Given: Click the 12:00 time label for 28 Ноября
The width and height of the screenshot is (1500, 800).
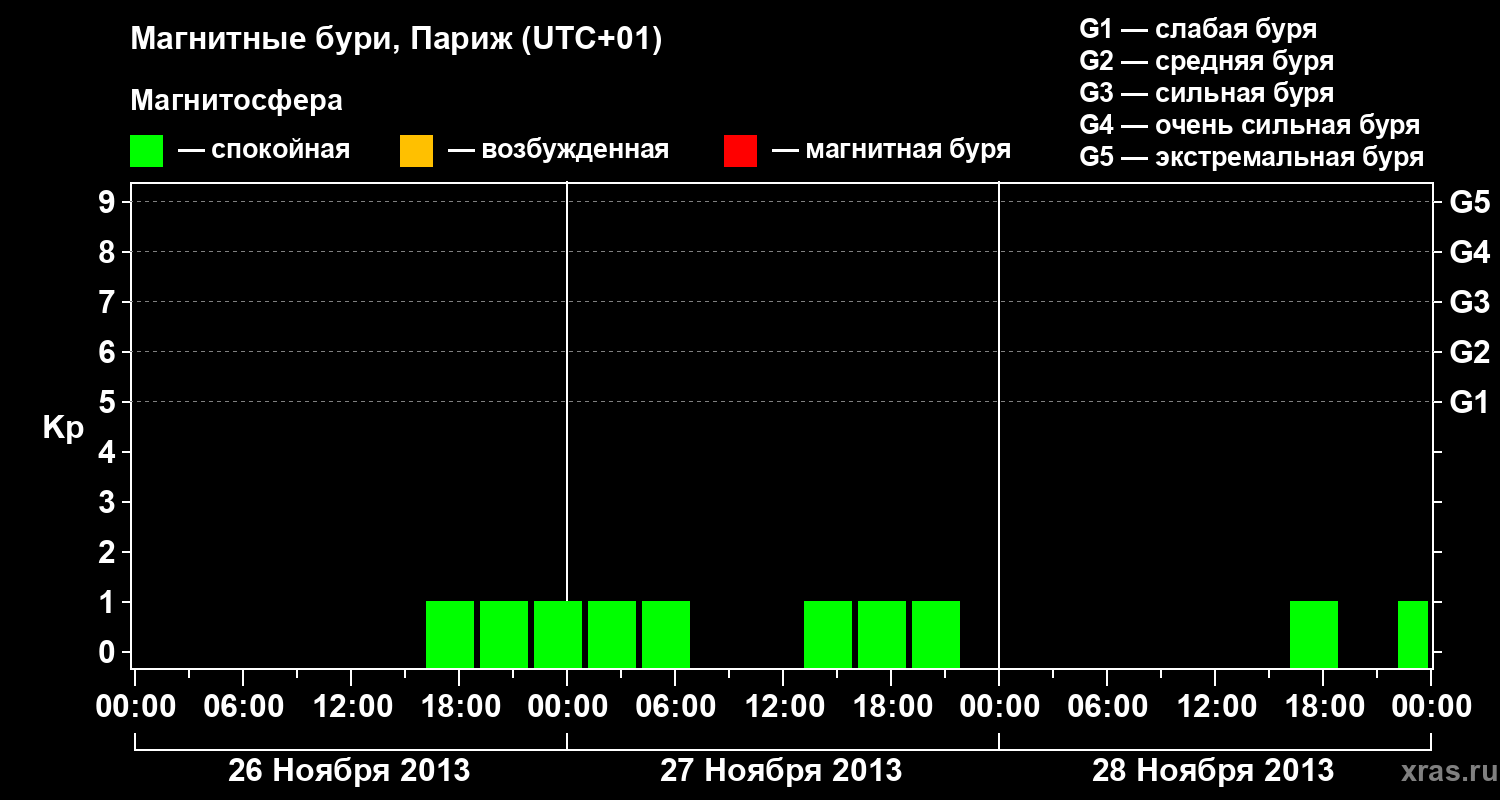Looking at the screenshot, I should (x=1215, y=707).
